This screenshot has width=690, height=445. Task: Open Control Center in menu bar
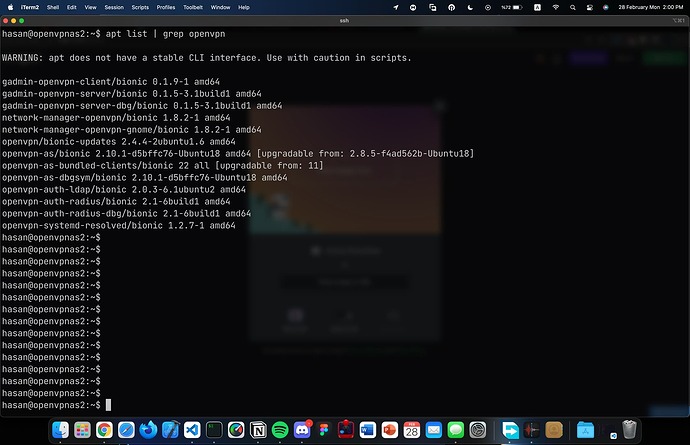589,7
